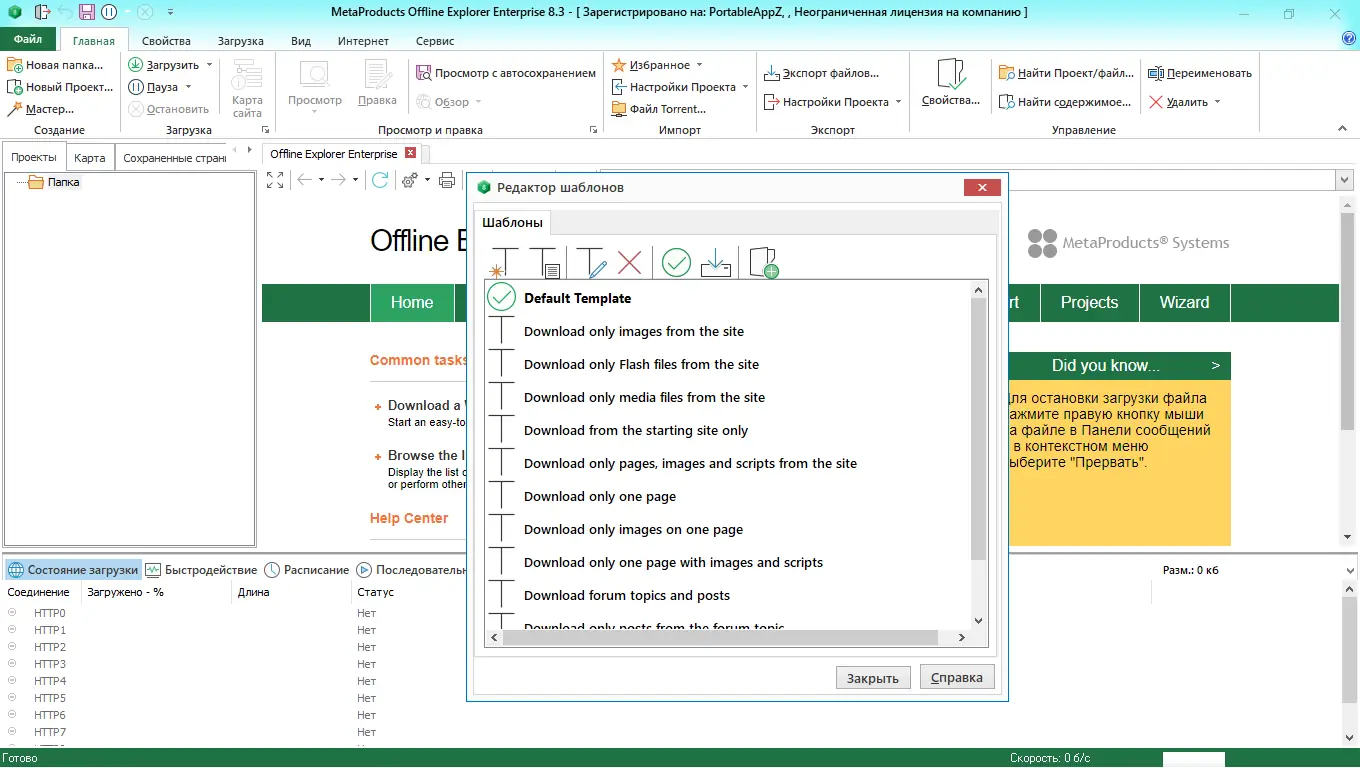This screenshot has width=1360, height=768.
Task: Click Мастер wizard wand button
Action: pyautogui.click(x=41, y=109)
